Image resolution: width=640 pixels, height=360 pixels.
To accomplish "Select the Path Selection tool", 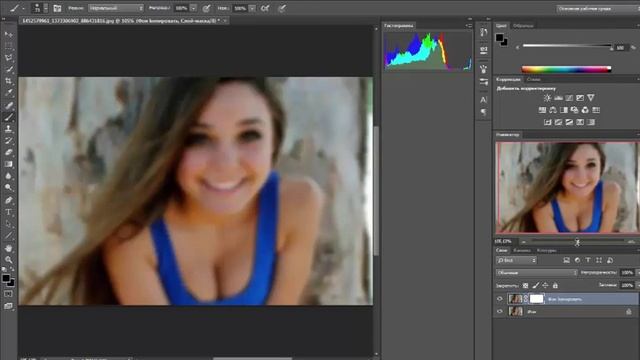I will click(x=9, y=224).
